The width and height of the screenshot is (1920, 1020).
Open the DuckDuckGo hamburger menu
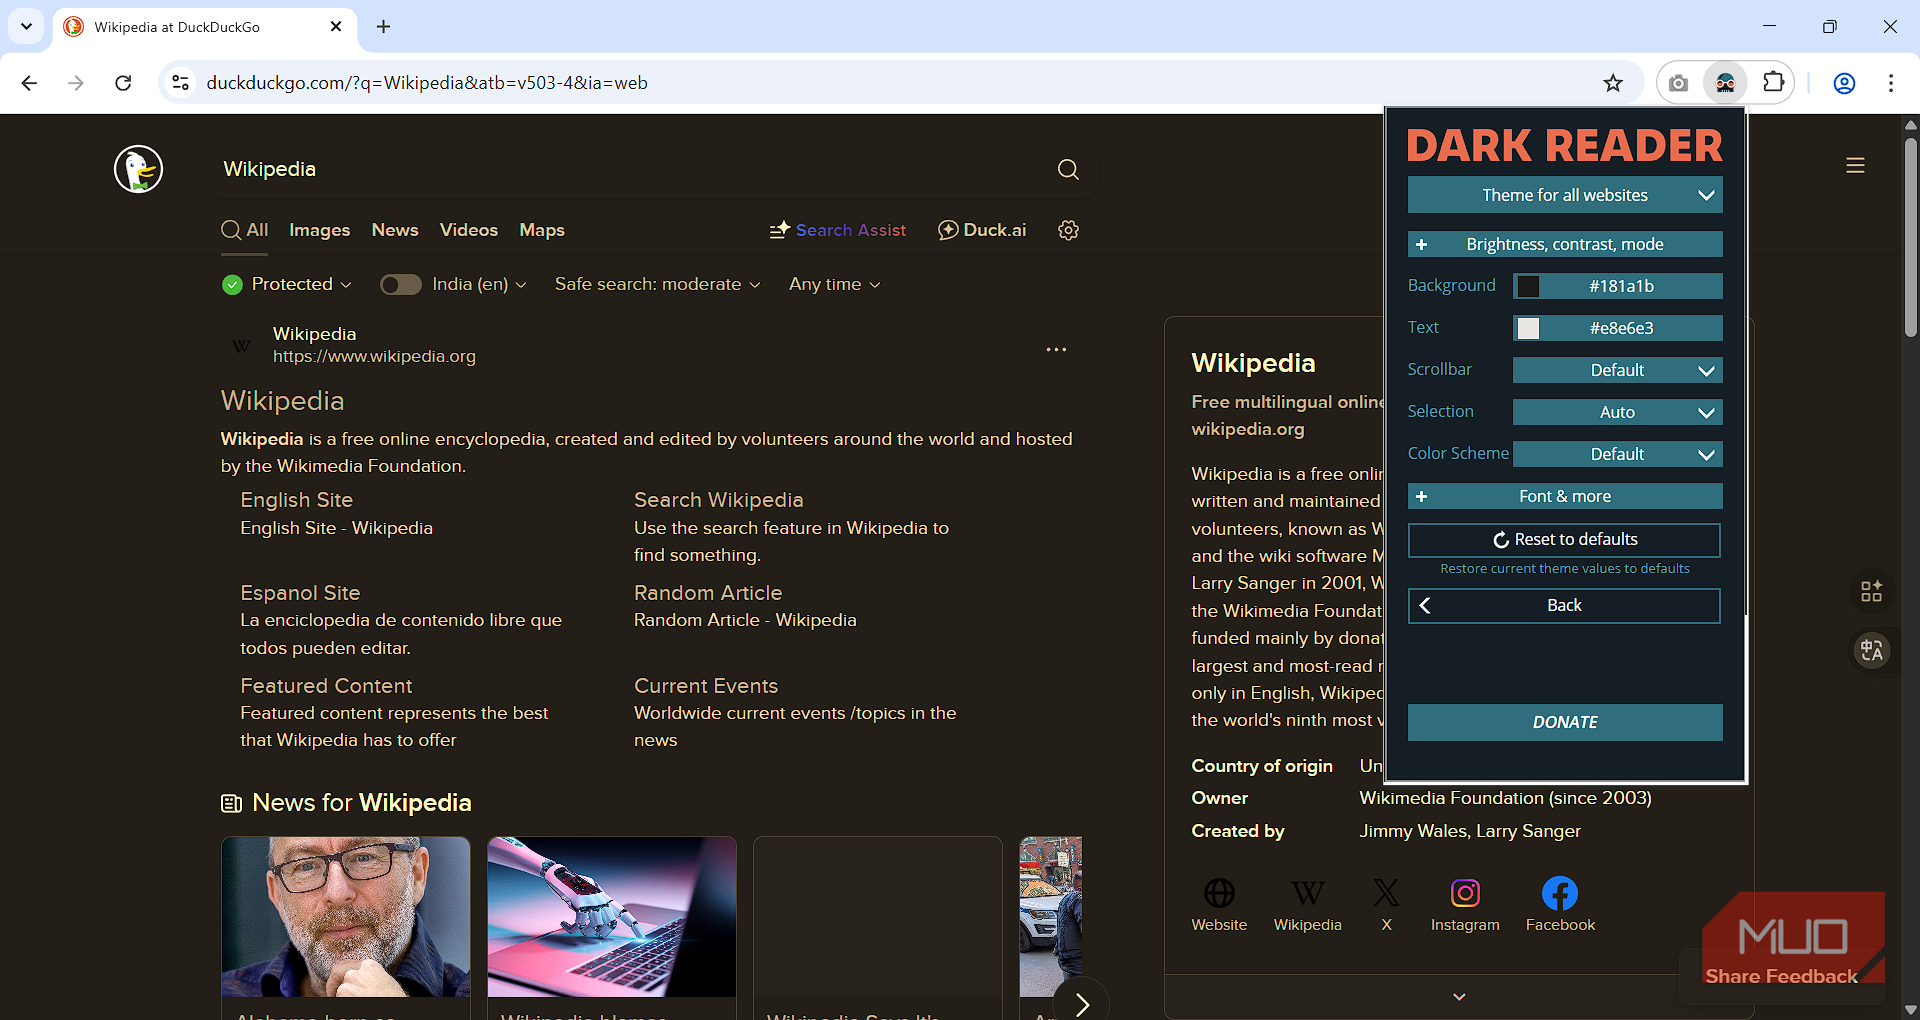click(1855, 166)
